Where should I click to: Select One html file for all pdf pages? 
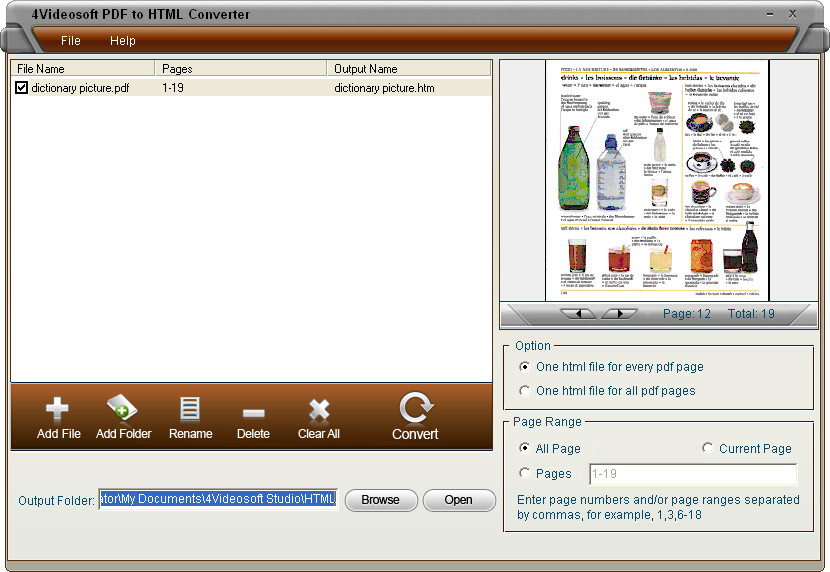click(525, 391)
